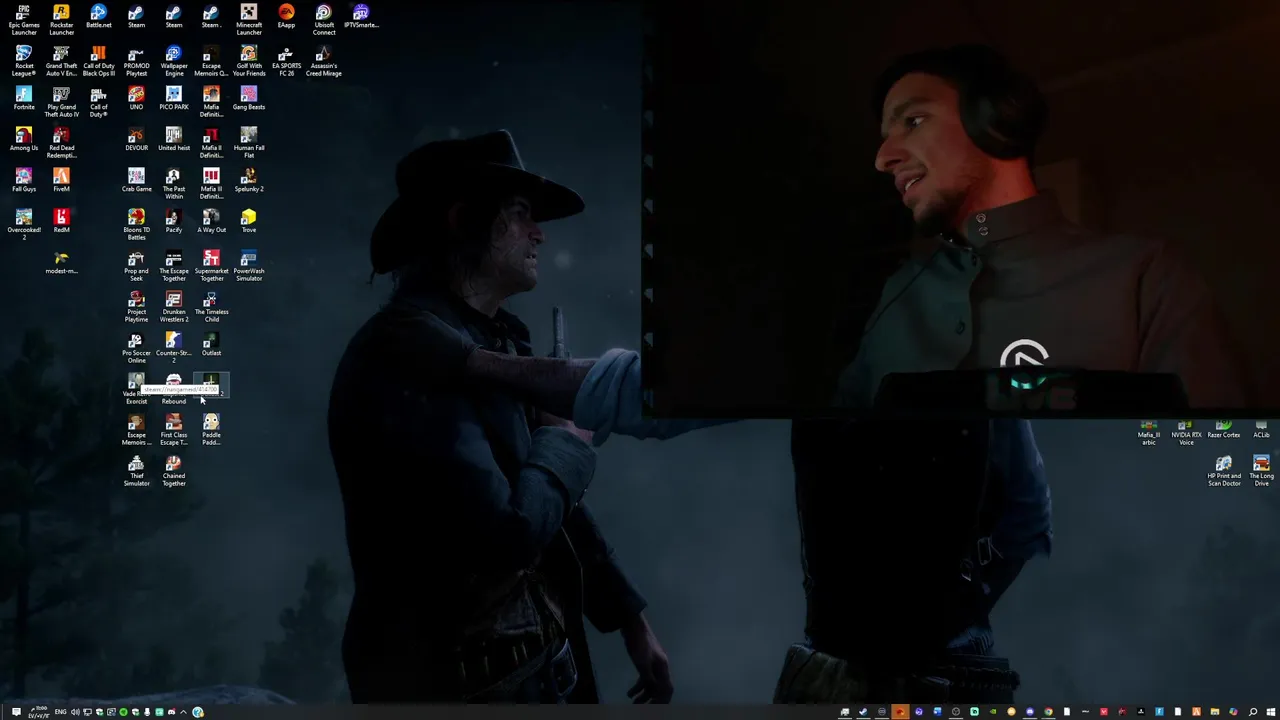Click the Overcooked! 2 icon
The height and width of the screenshot is (720, 1280).
tap(24, 225)
